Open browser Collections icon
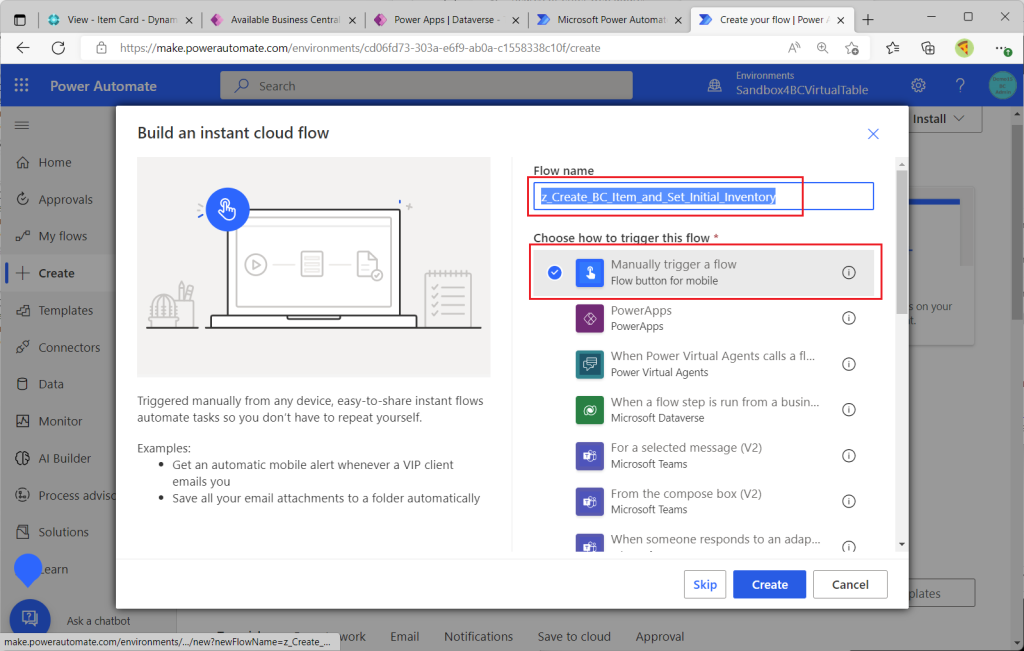Image resolution: width=1024 pixels, height=651 pixels. [927, 48]
